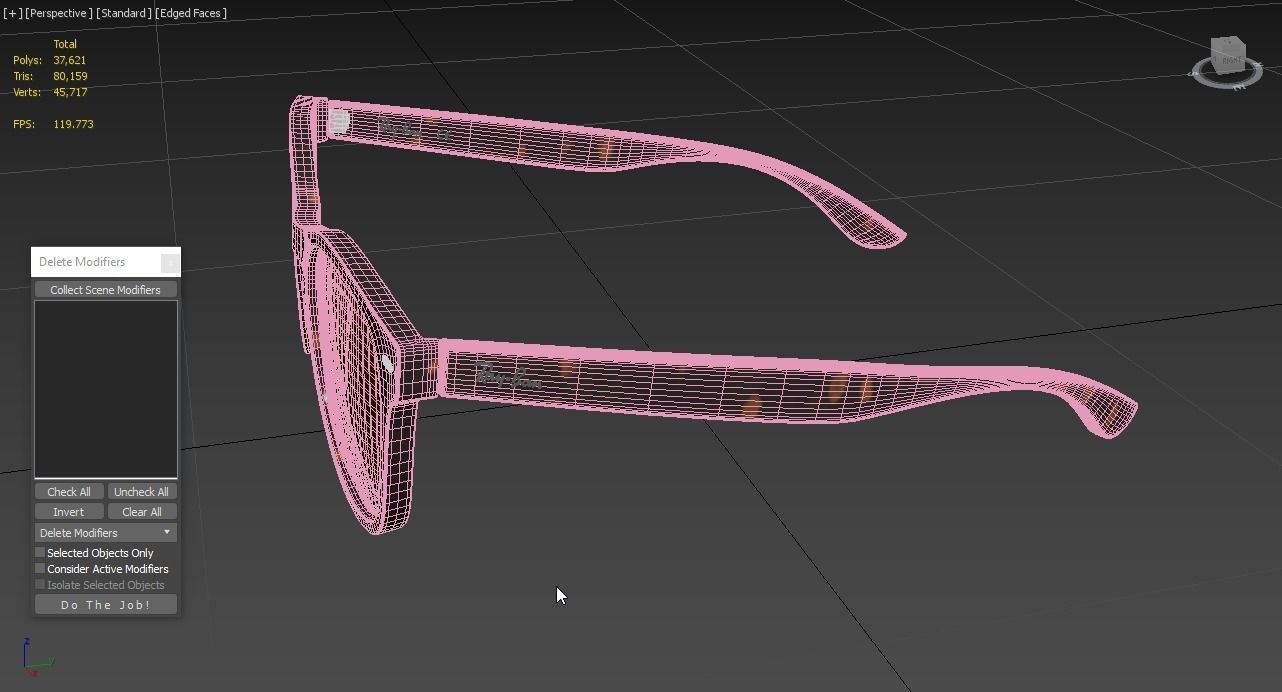Viewport: 1282px width, 692px height.
Task: Click Collect Scene Modifiers button
Action: point(105,290)
